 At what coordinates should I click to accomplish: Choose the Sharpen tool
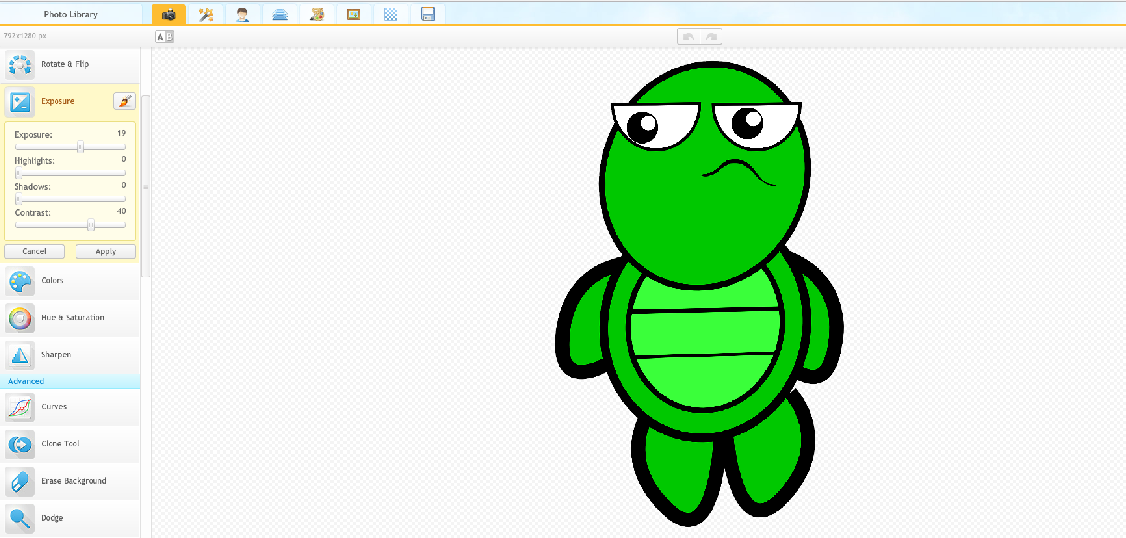click(20, 355)
